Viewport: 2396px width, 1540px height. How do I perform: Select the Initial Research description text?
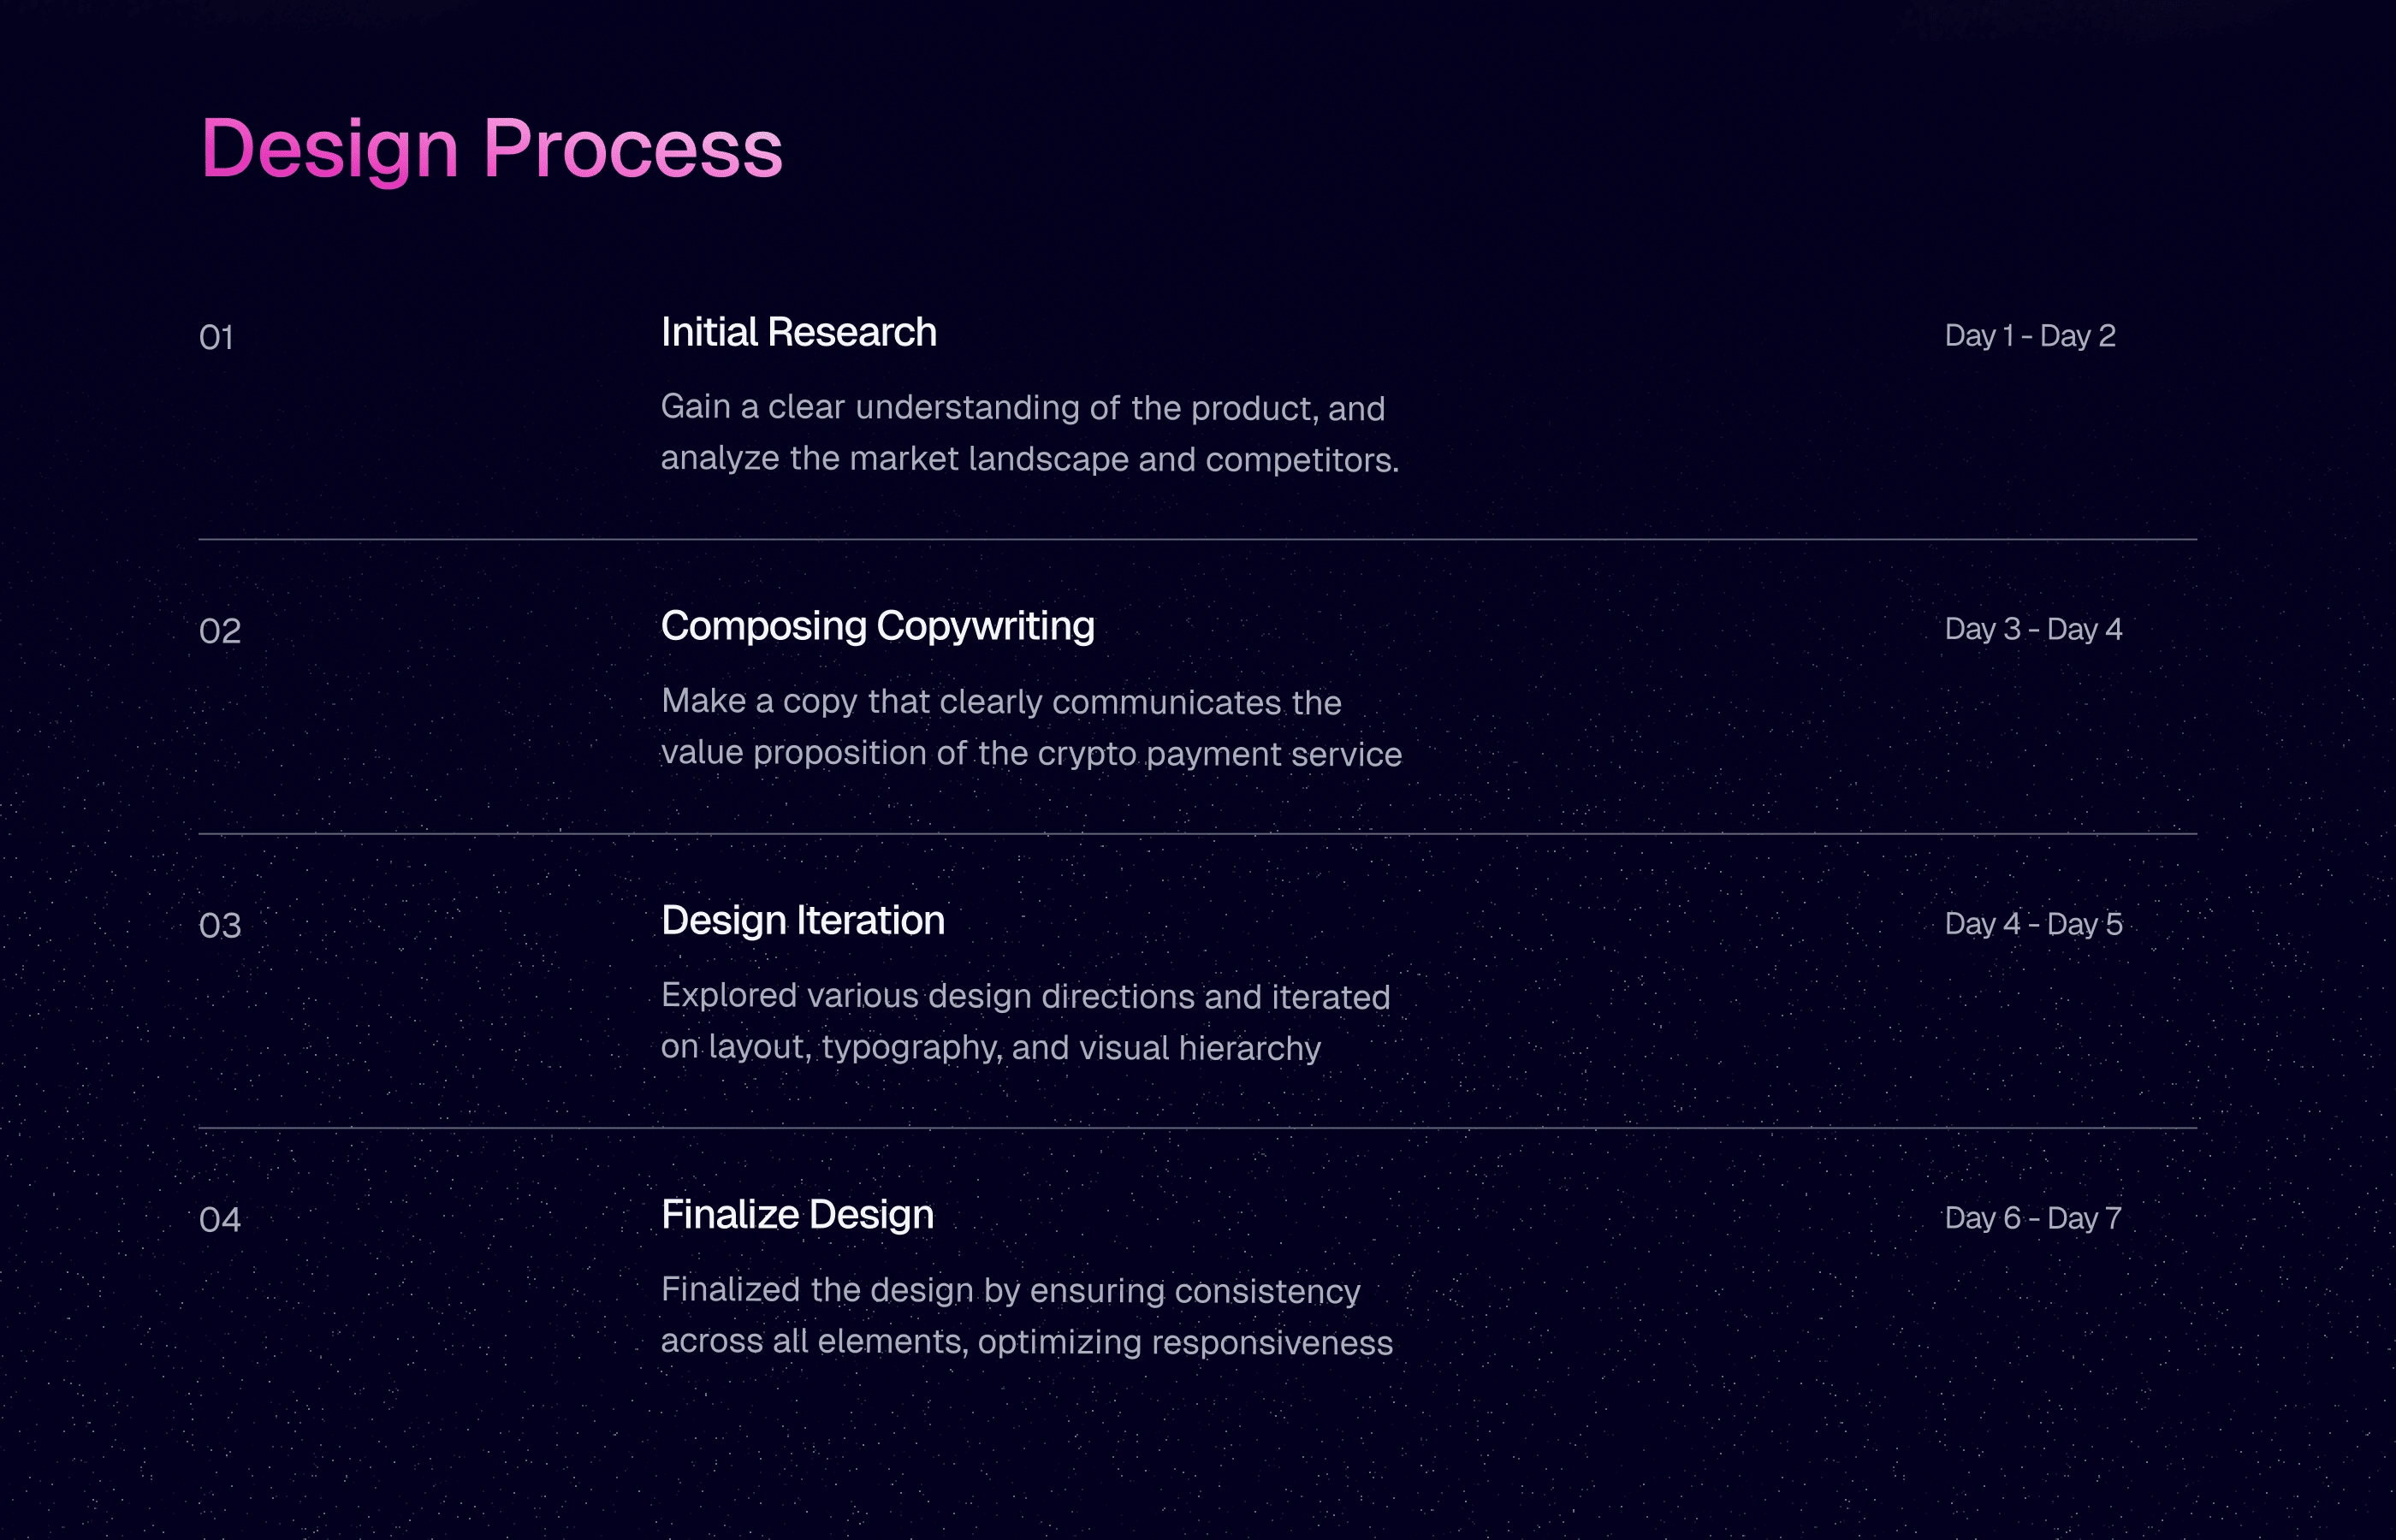pyautogui.click(x=1030, y=433)
